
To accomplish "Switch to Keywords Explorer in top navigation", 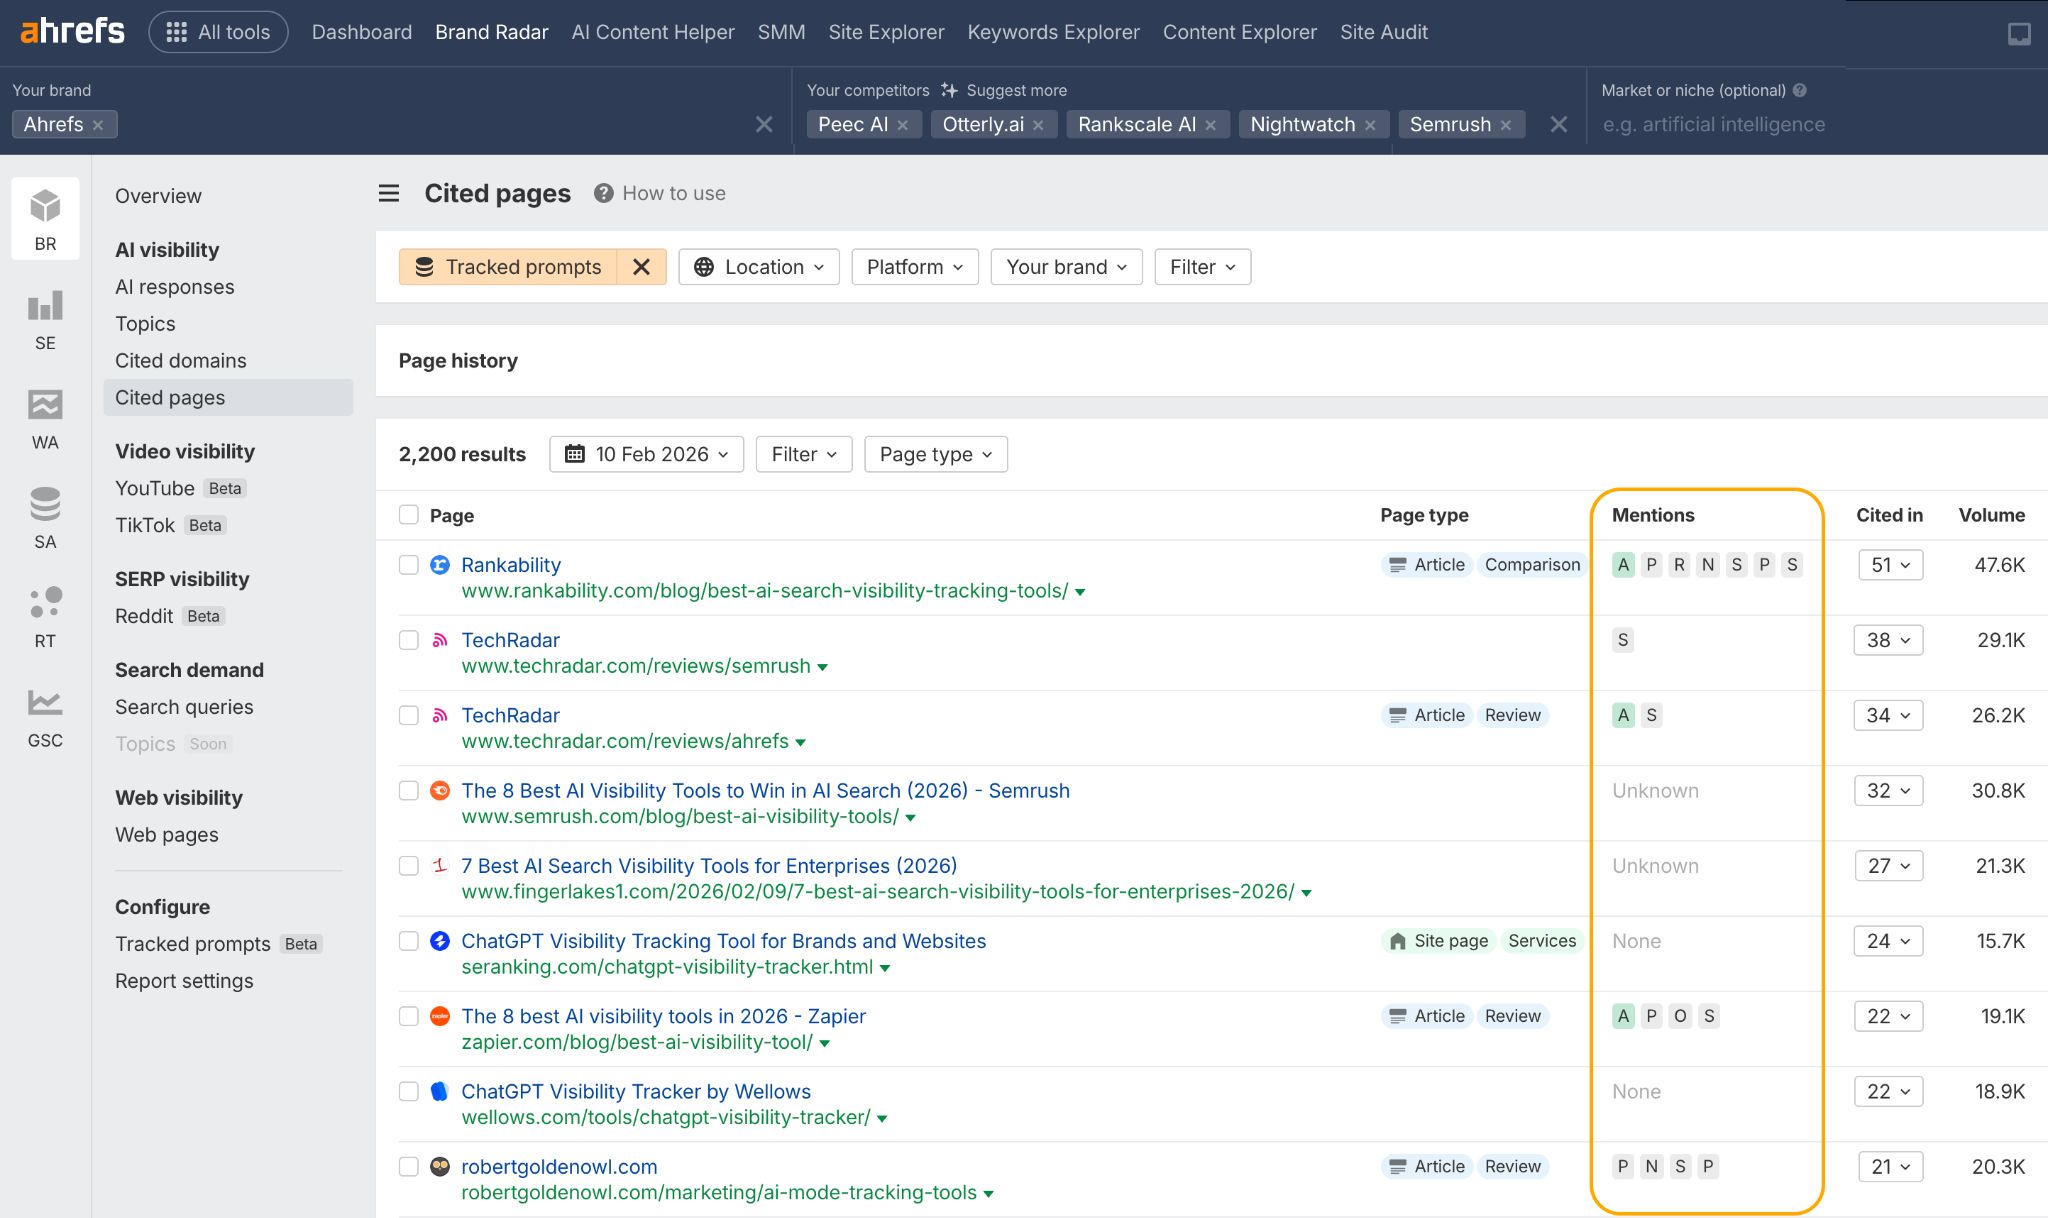I will (x=1052, y=31).
